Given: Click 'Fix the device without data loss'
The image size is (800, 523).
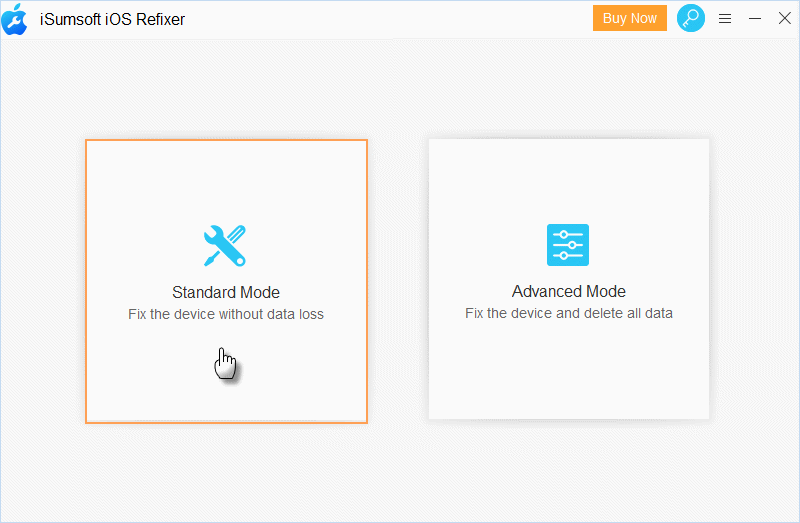Looking at the screenshot, I should click(226, 314).
